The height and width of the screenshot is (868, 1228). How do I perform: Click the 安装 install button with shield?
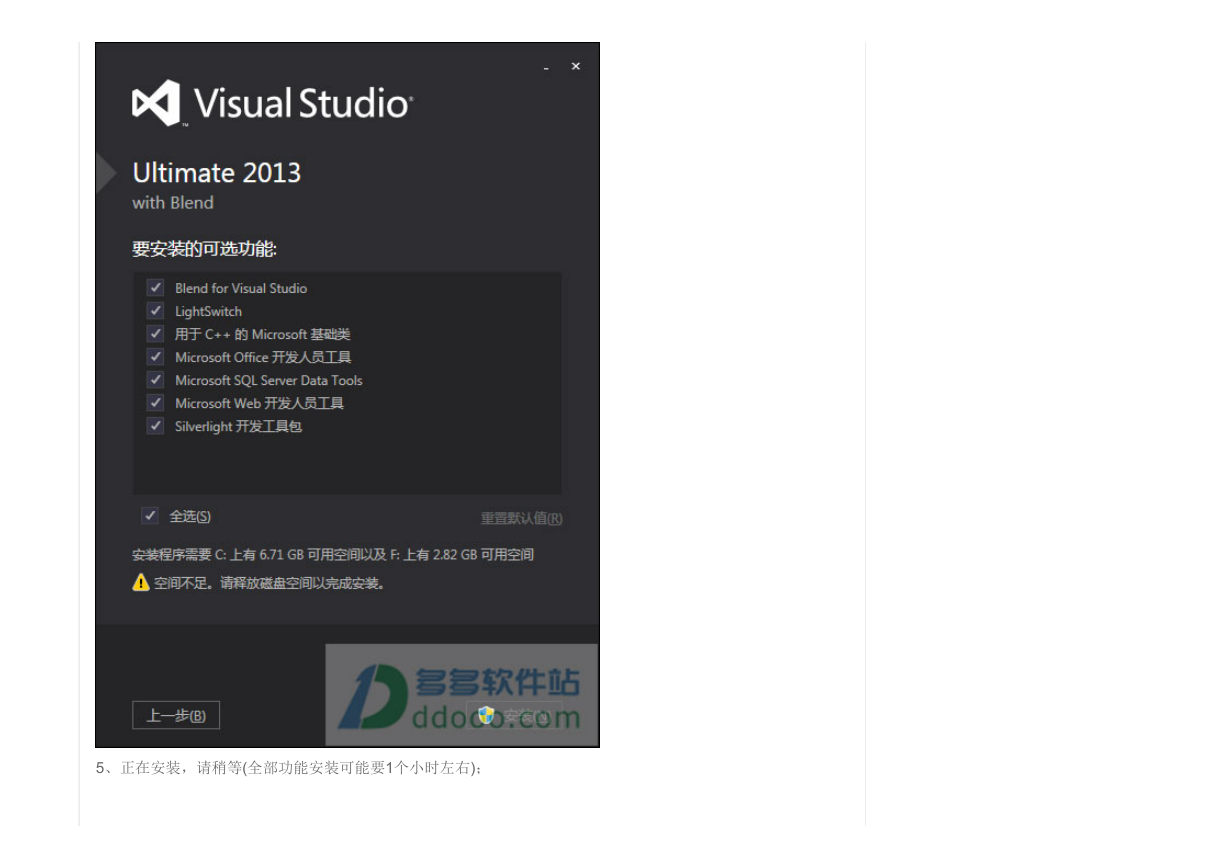pyautogui.click(x=514, y=716)
